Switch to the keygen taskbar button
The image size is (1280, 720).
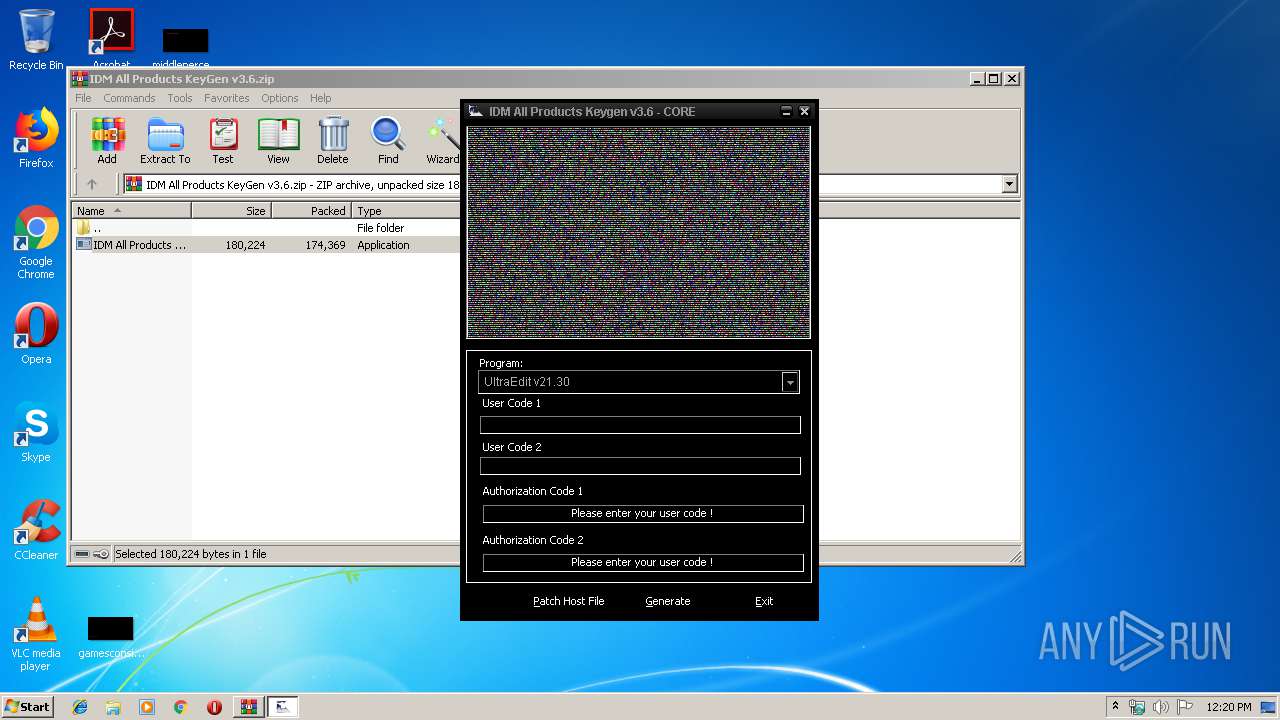[x=283, y=707]
